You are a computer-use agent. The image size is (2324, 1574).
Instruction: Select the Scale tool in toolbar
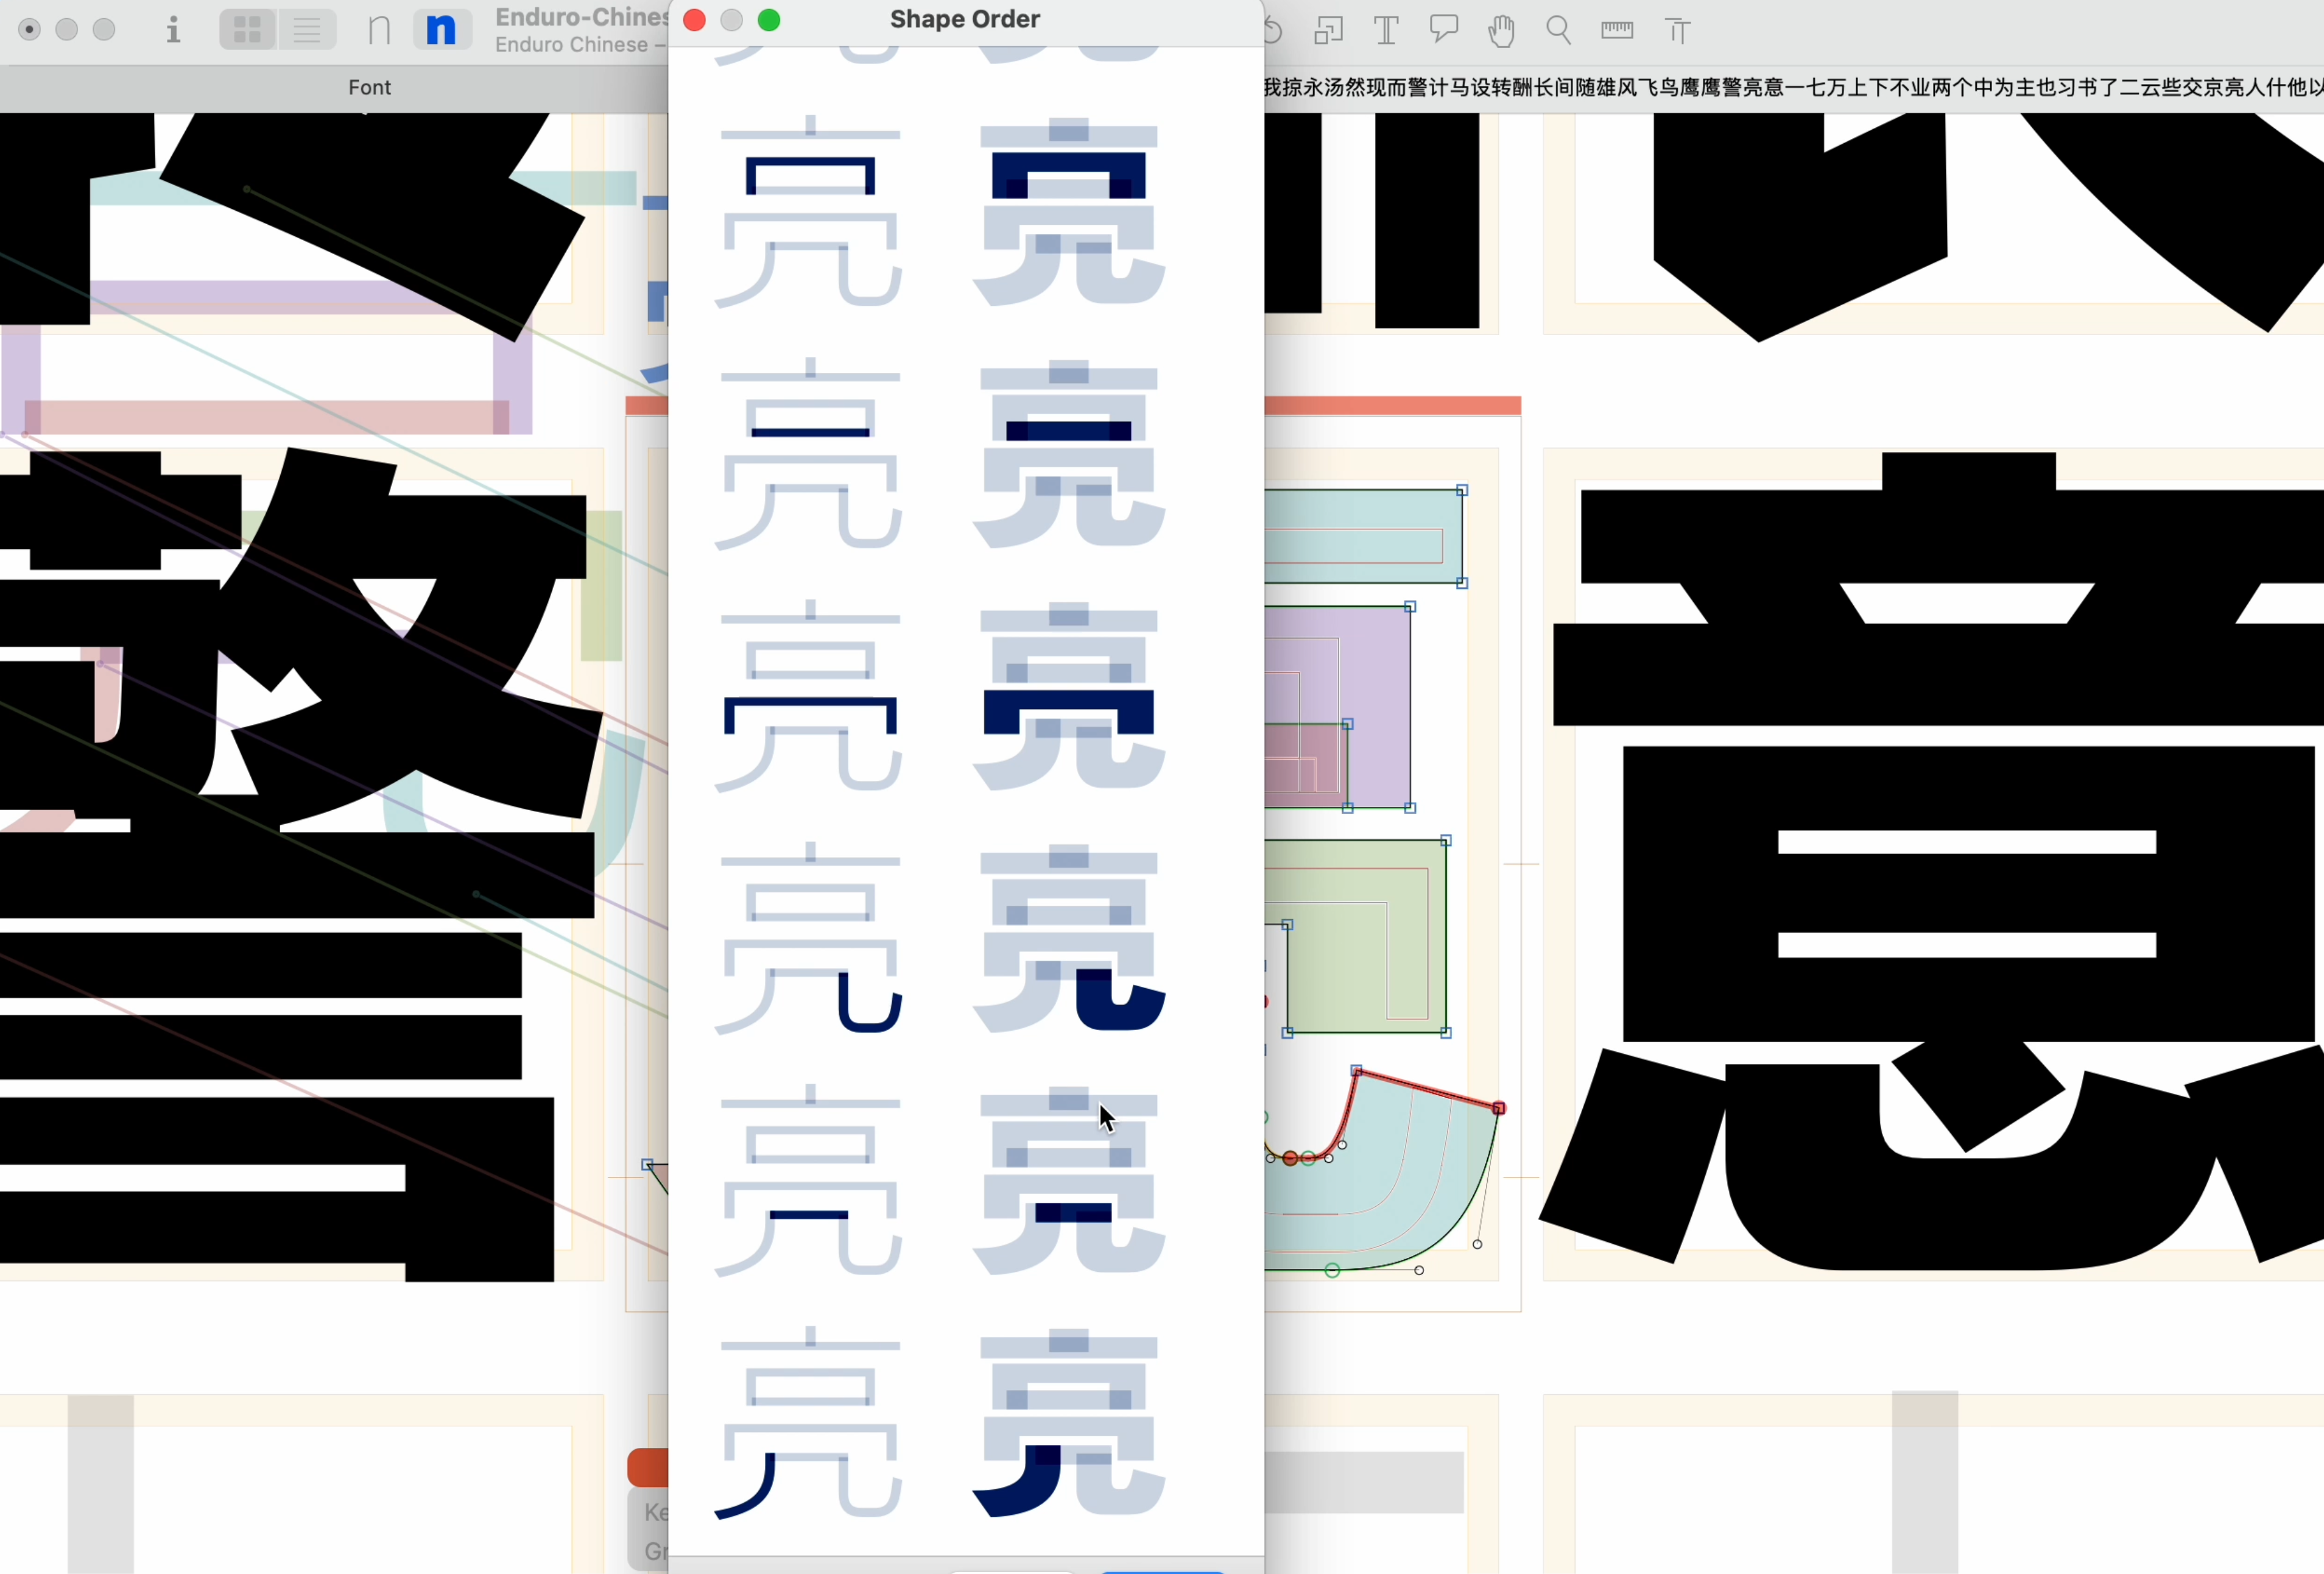pos(1328,31)
